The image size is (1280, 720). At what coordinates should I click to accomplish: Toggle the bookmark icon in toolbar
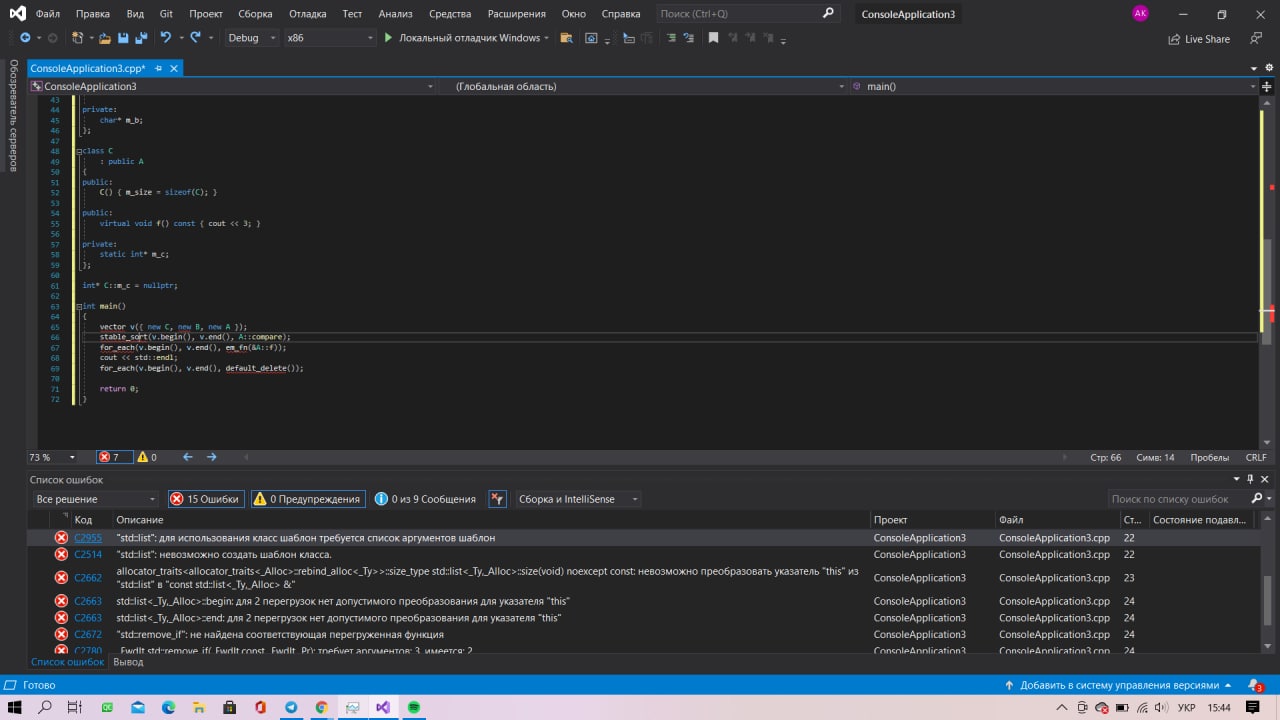(x=713, y=38)
